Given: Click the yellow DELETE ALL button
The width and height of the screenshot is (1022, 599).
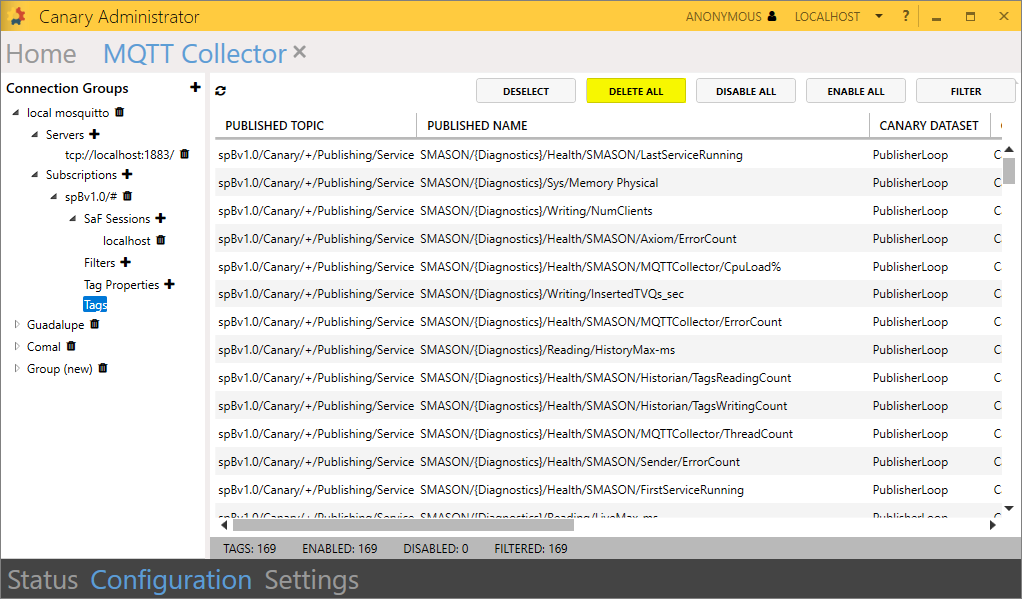Looking at the screenshot, I should [x=636, y=91].
